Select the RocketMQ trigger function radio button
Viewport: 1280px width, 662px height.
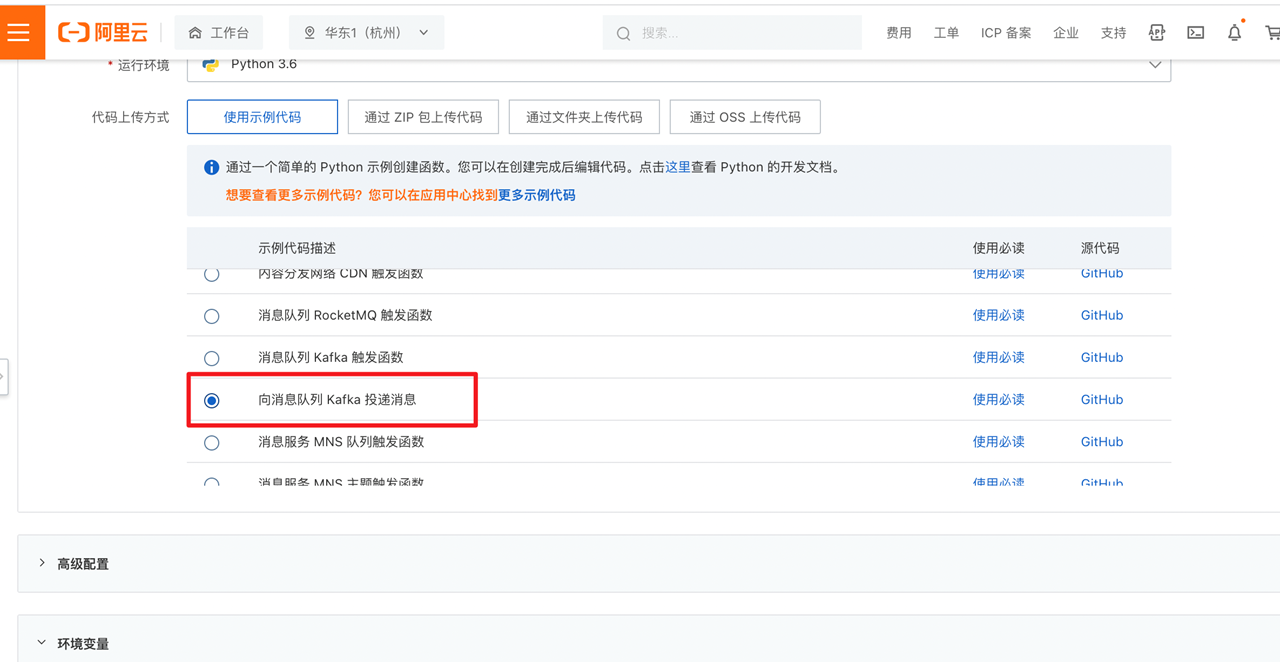(211, 316)
